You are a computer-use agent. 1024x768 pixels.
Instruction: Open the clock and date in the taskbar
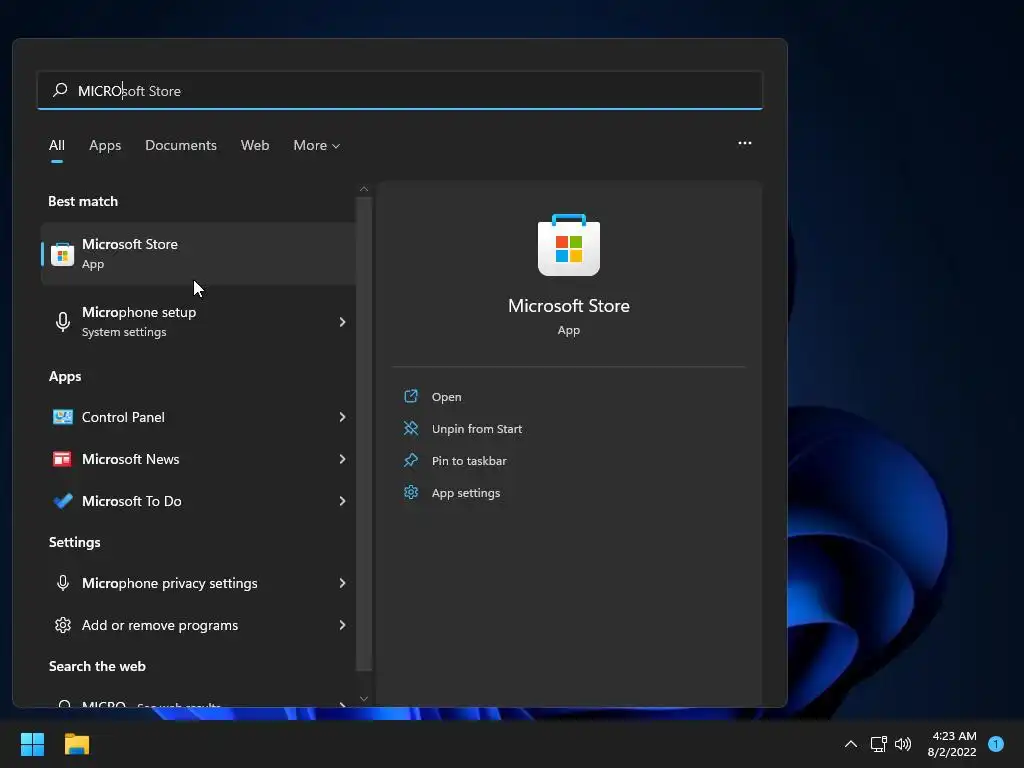click(x=952, y=744)
